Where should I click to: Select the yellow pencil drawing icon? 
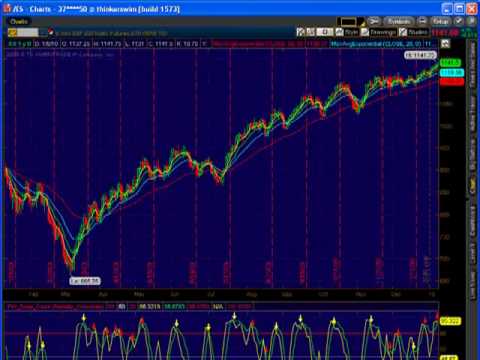(x=361, y=22)
